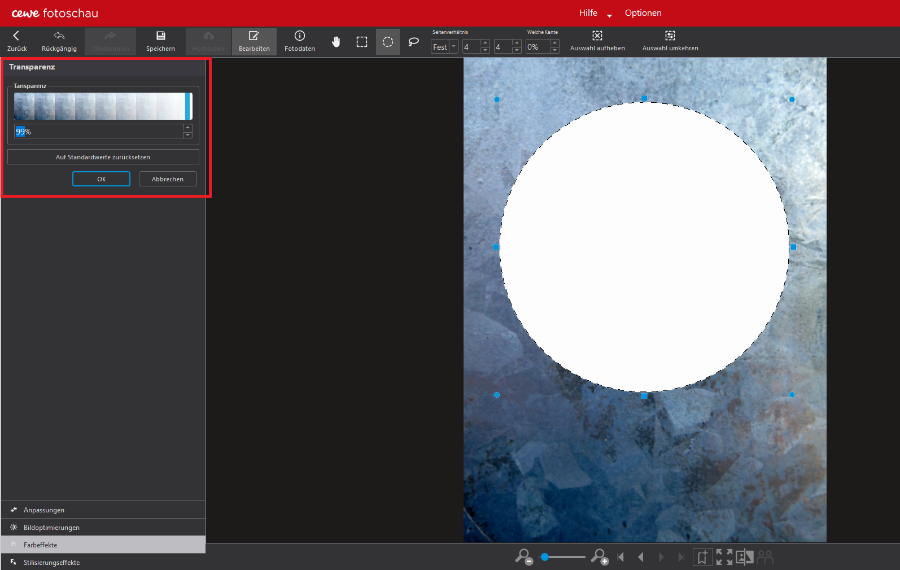The image size is (900, 570).
Task: Save the image with Speichern
Action: tap(160, 40)
